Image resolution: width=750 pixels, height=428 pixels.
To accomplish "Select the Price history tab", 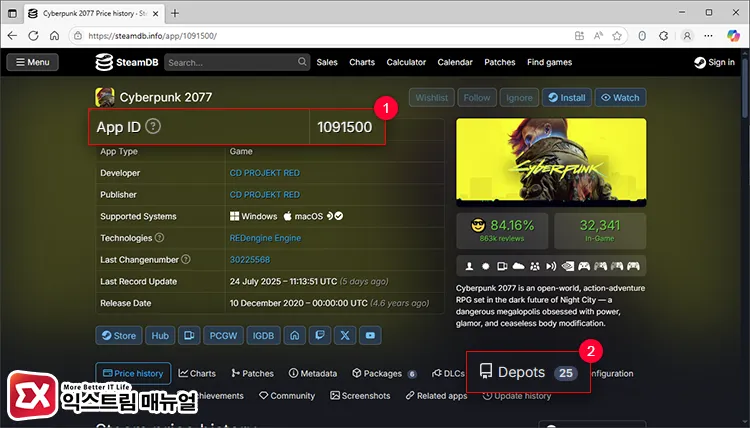I will (x=133, y=373).
